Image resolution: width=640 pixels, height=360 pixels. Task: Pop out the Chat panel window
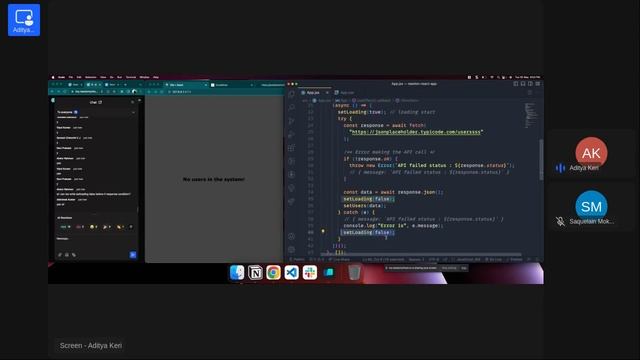[100, 102]
